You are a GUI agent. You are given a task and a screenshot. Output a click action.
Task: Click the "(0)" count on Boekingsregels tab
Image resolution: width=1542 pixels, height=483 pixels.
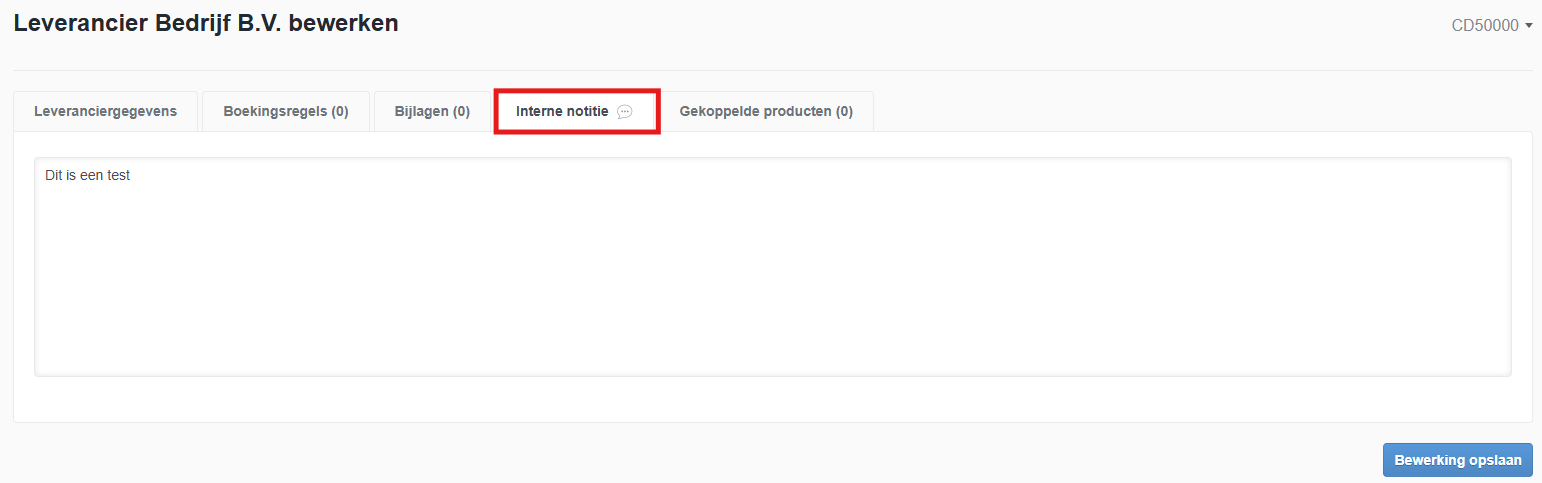[337, 111]
